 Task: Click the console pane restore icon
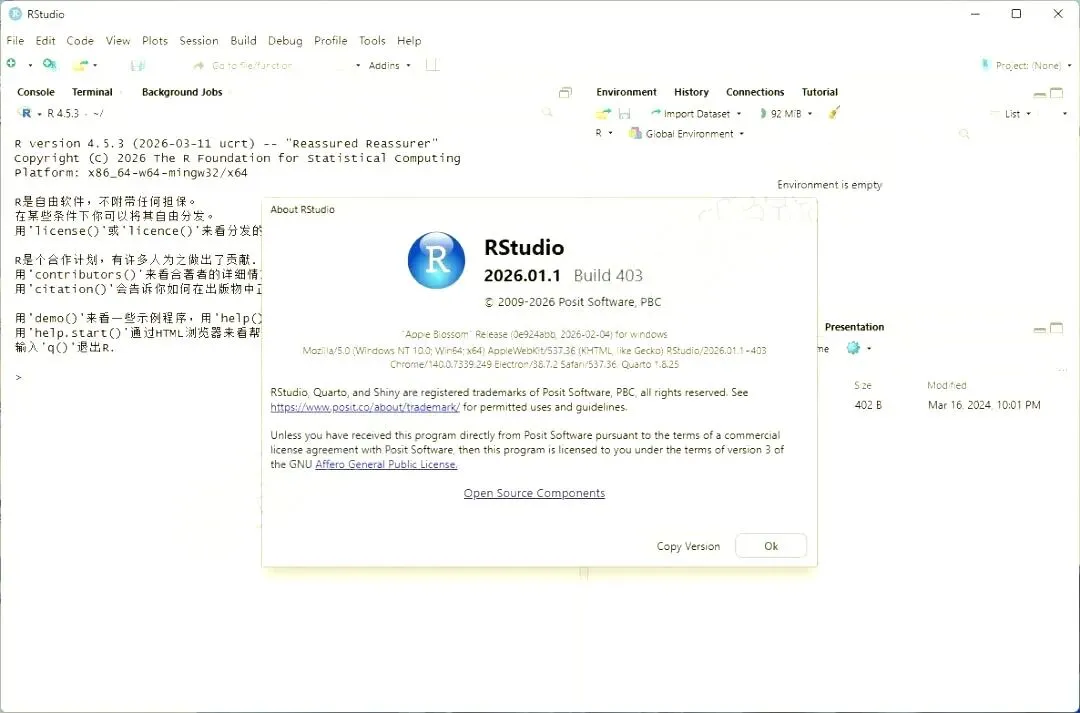565,92
